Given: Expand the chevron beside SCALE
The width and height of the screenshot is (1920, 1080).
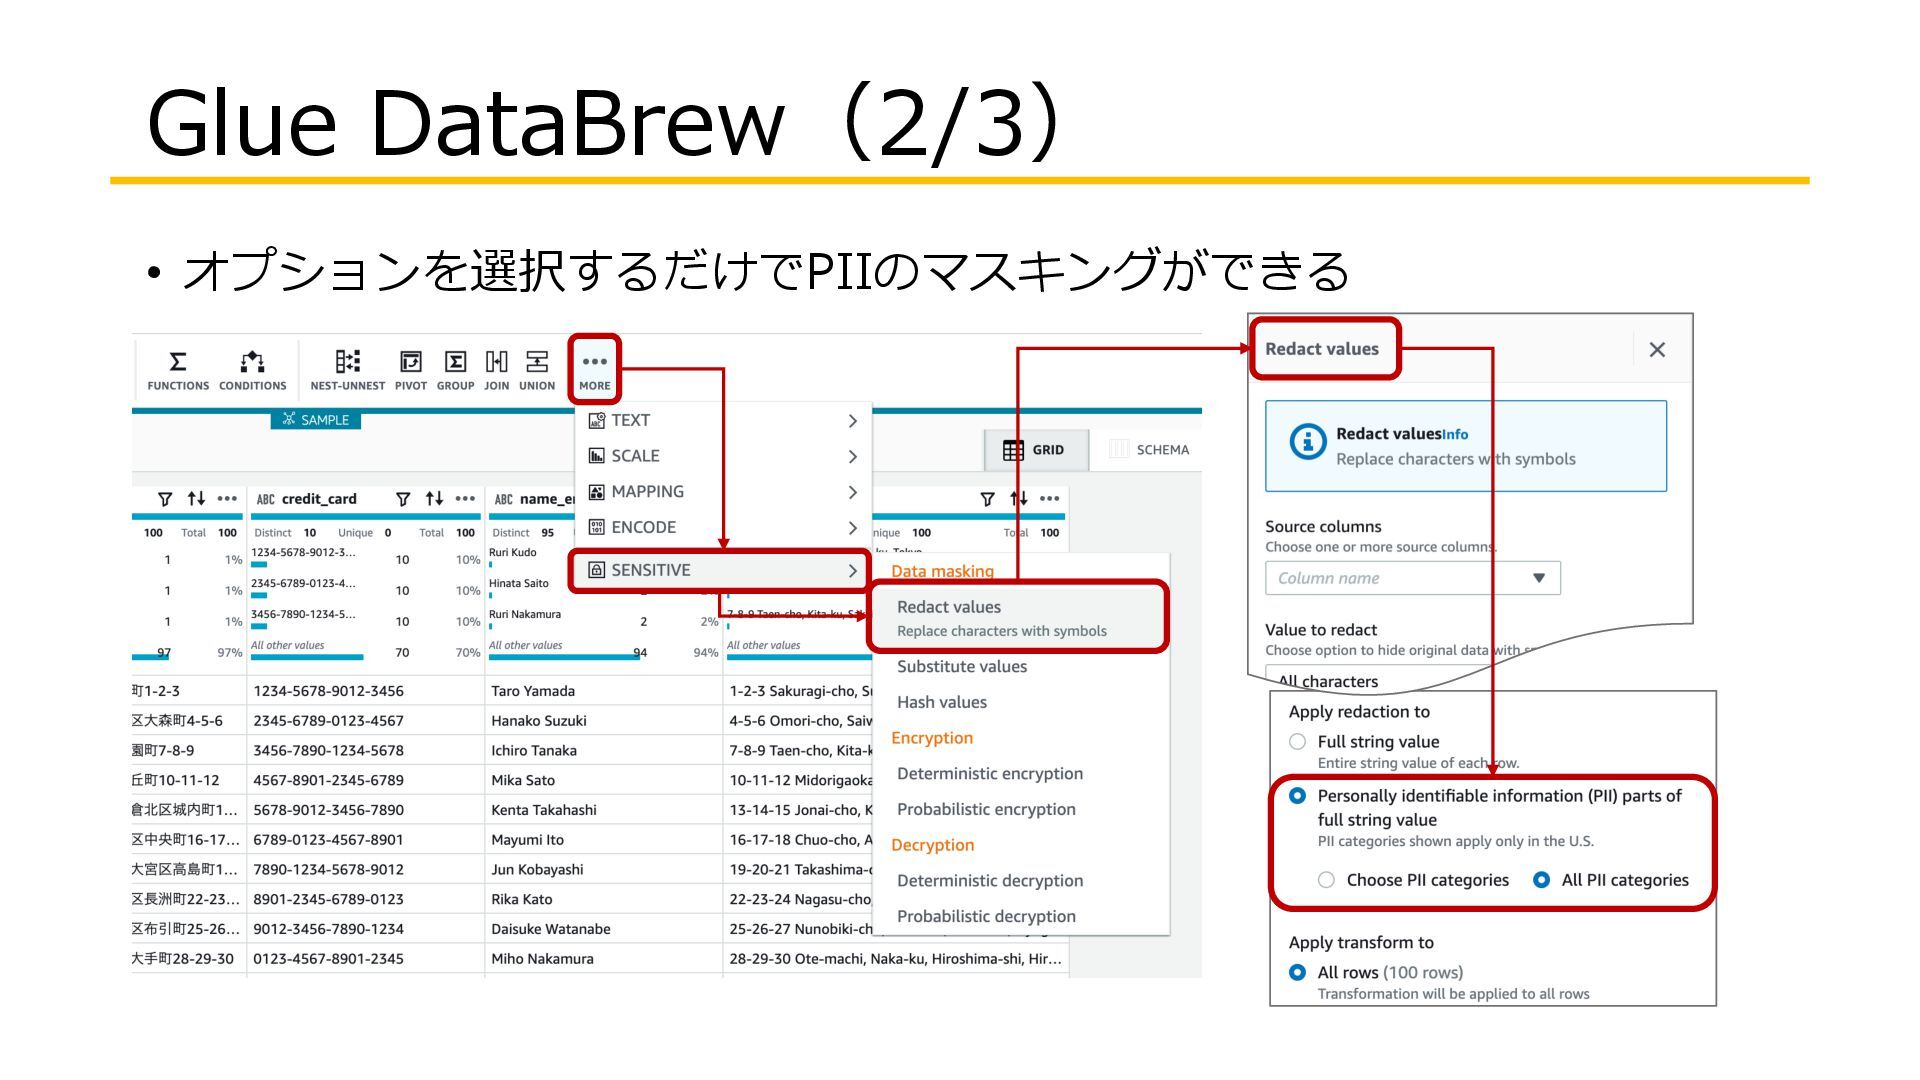Looking at the screenshot, I should pos(853,456).
